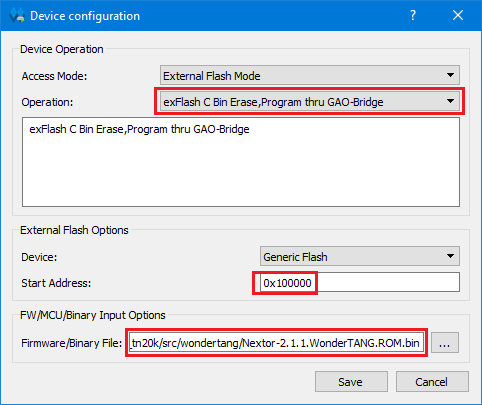Click the Start Address input field
This screenshot has height=405, width=482.
pyautogui.click(x=360, y=283)
